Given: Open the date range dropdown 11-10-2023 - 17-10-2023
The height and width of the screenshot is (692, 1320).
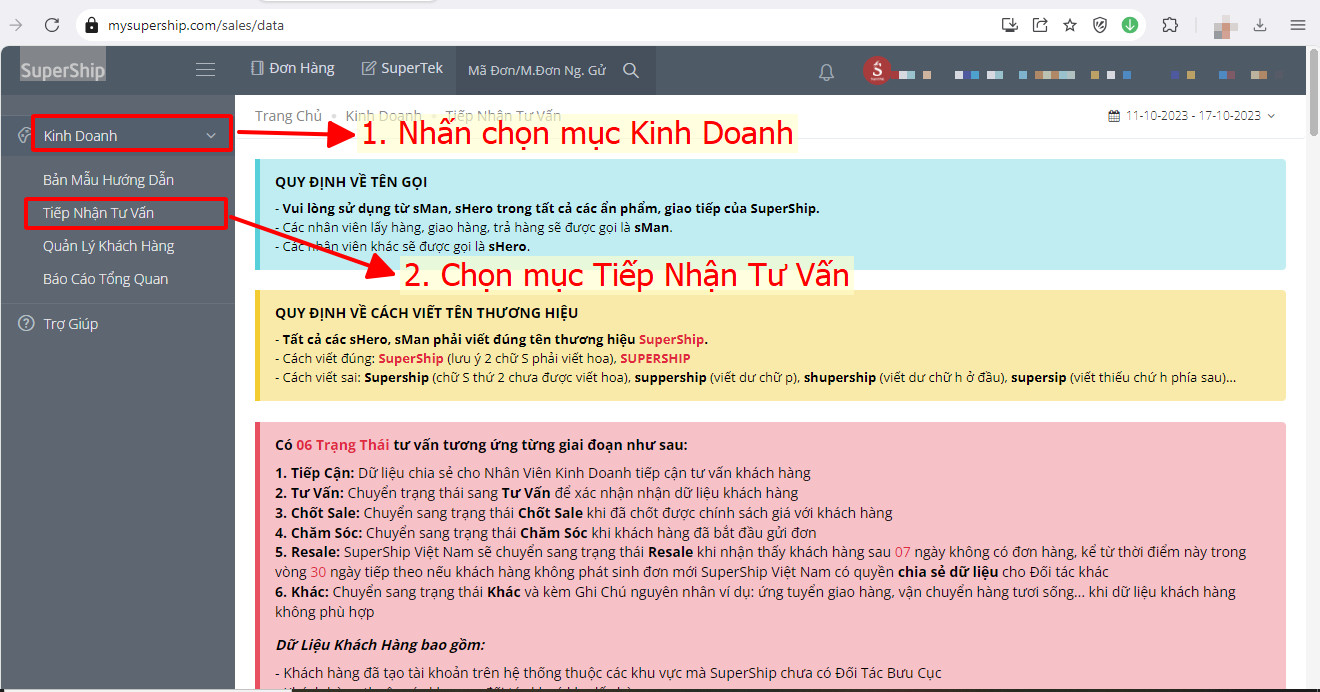Looking at the screenshot, I should 1192,115.
